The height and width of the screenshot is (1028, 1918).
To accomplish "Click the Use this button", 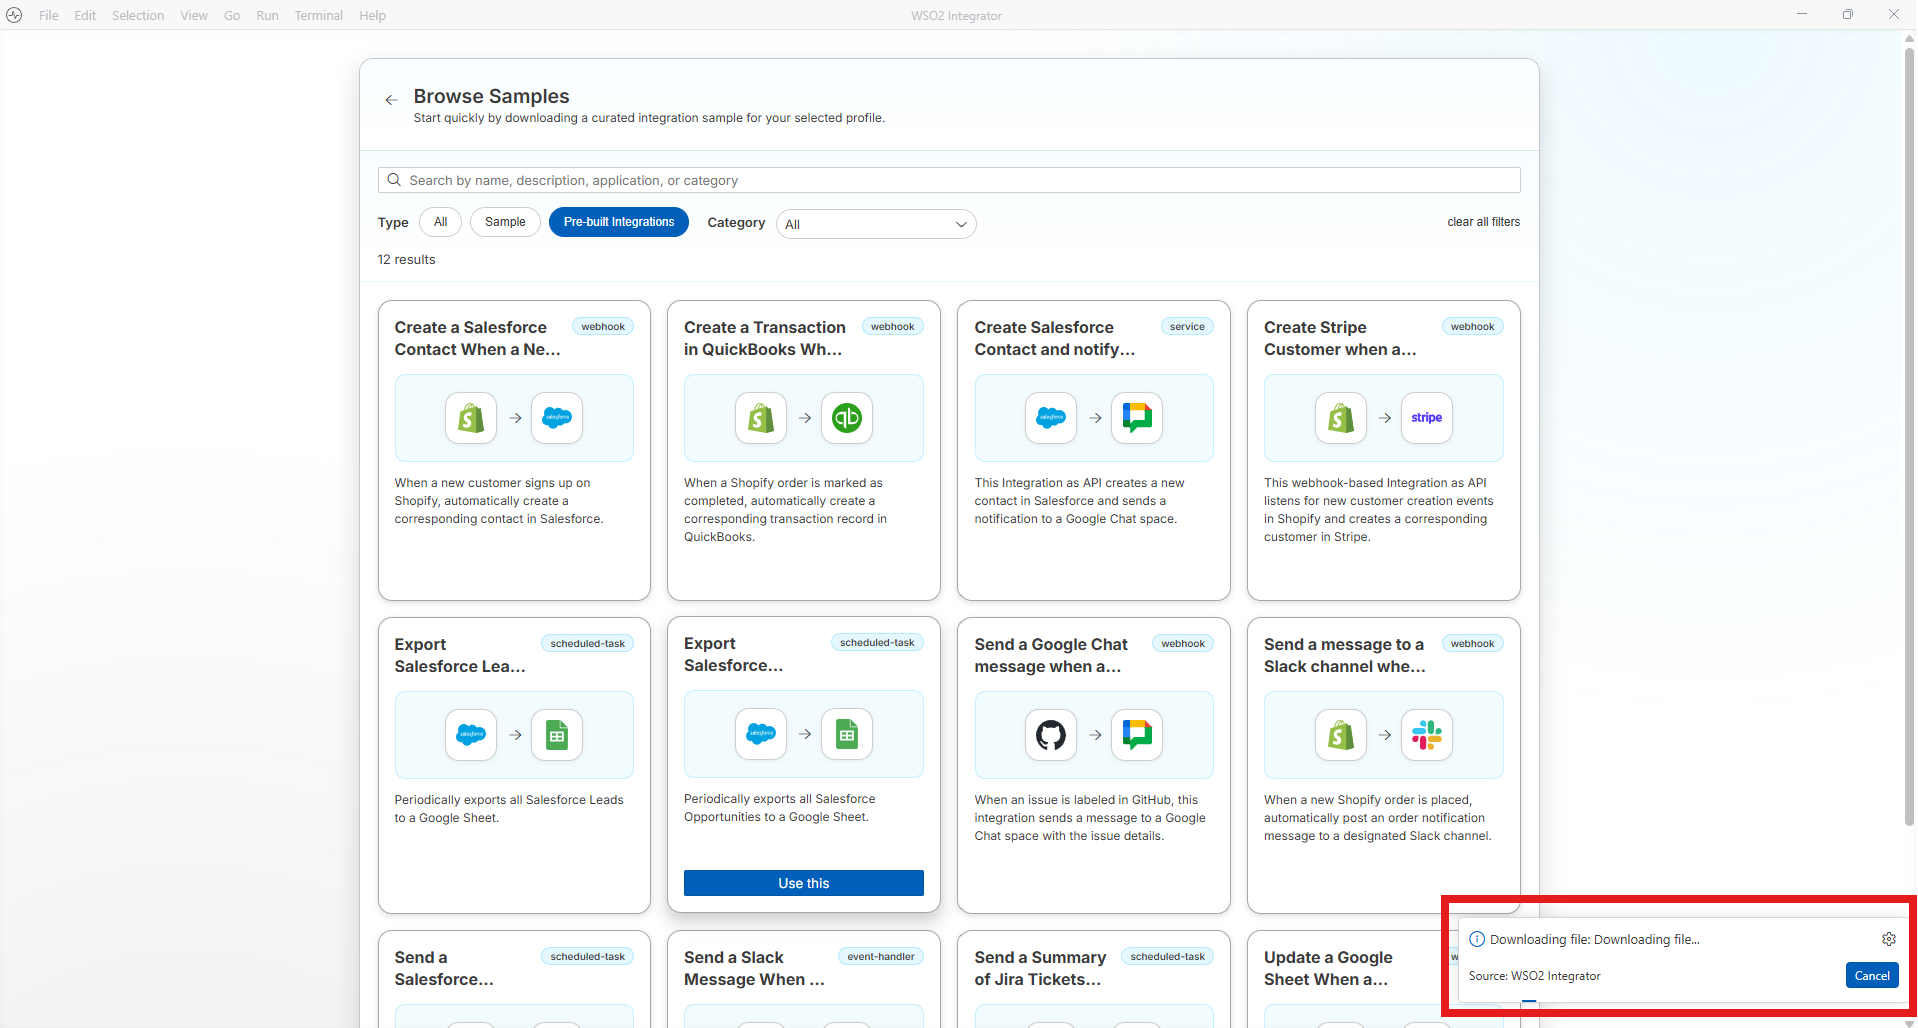I will (804, 883).
